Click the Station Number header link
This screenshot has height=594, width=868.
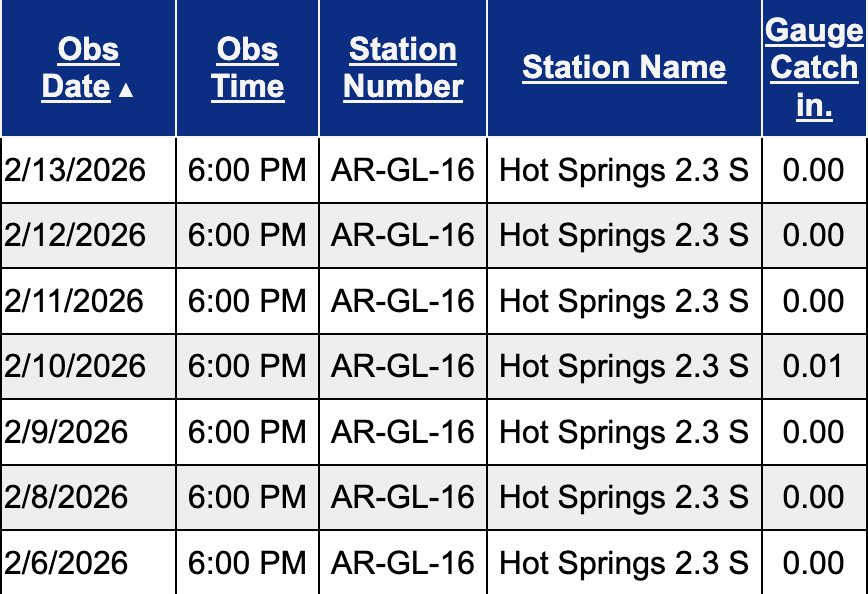pos(403,68)
